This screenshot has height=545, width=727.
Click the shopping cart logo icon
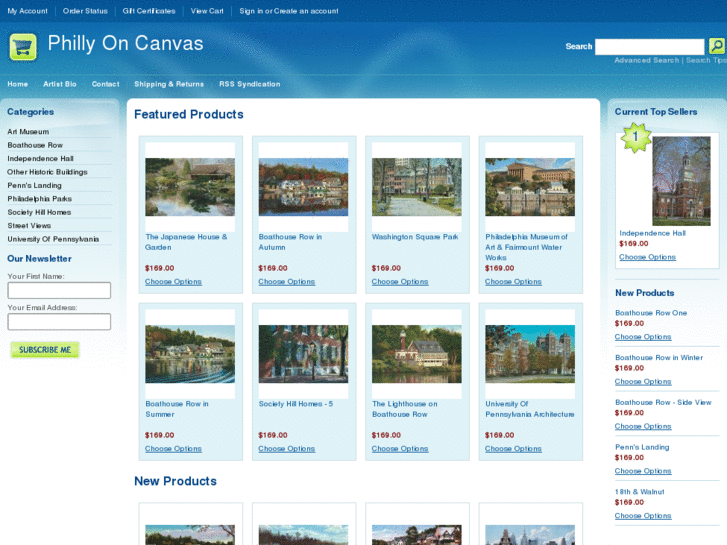[x=23, y=46]
